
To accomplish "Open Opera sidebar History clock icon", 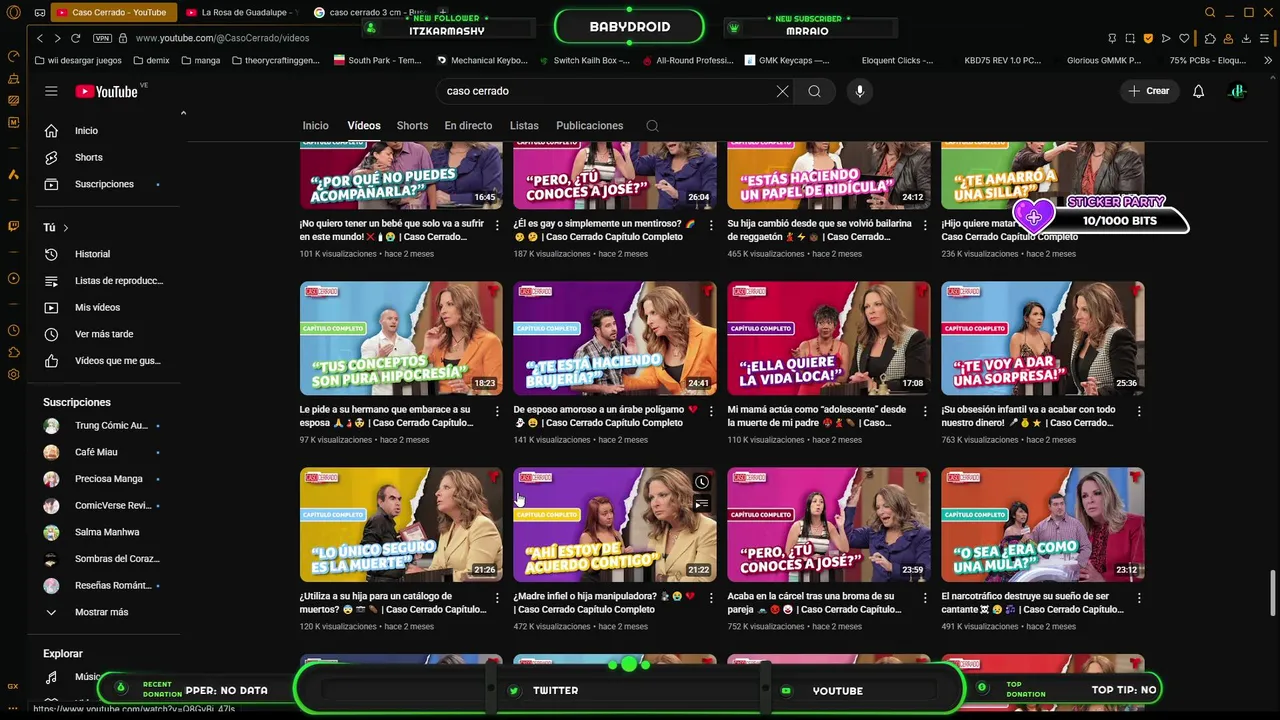I will pyautogui.click(x=13, y=330).
